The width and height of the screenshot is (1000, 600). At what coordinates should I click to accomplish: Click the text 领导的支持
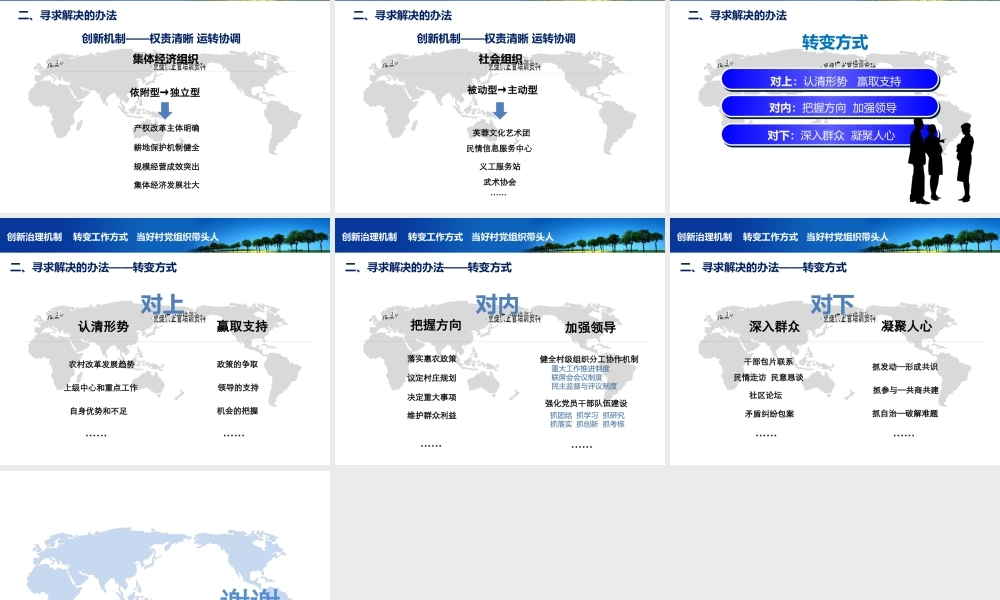[x=238, y=388]
